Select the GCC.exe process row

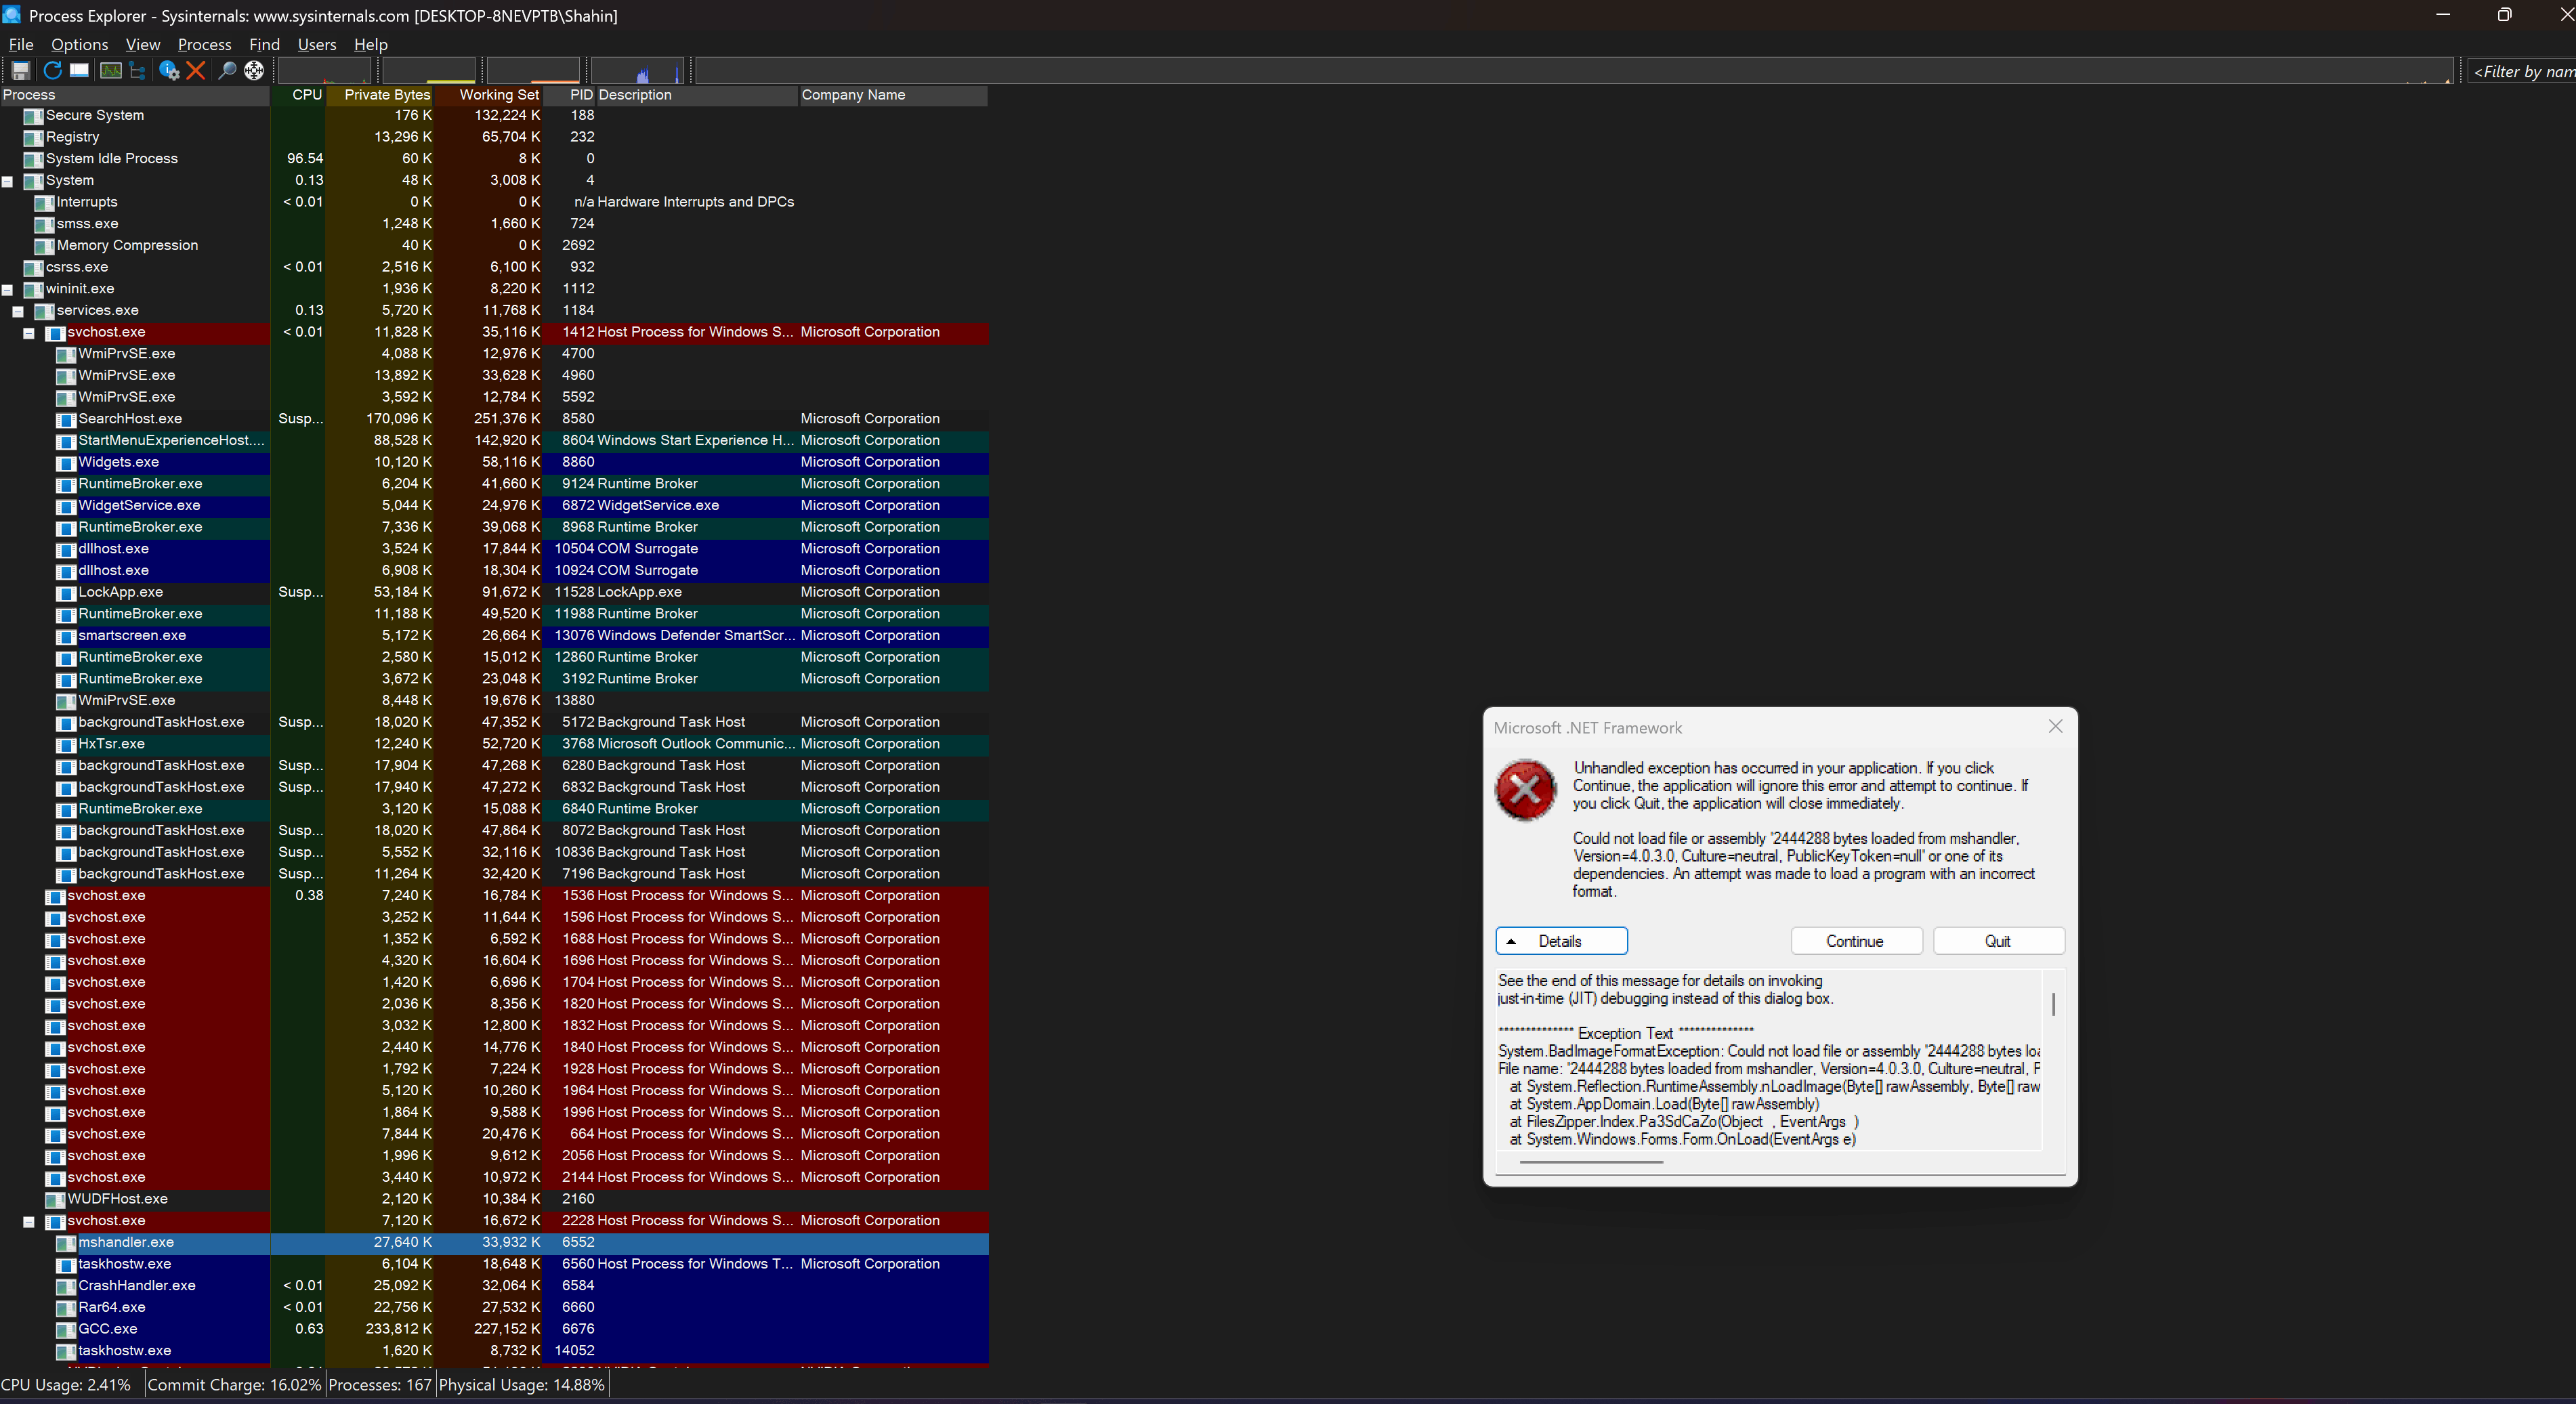(108, 1329)
